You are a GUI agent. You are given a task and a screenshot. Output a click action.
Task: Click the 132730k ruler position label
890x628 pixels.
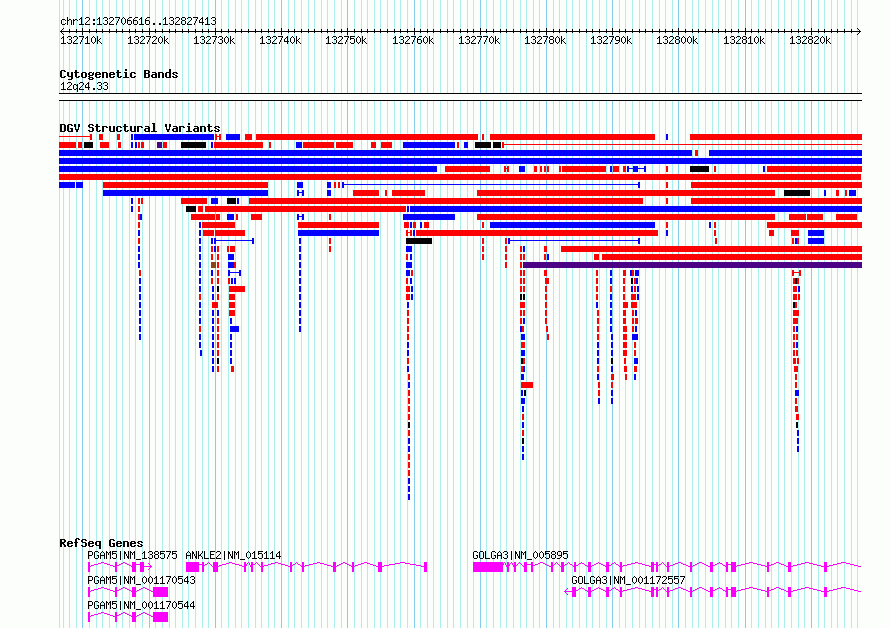coord(214,40)
